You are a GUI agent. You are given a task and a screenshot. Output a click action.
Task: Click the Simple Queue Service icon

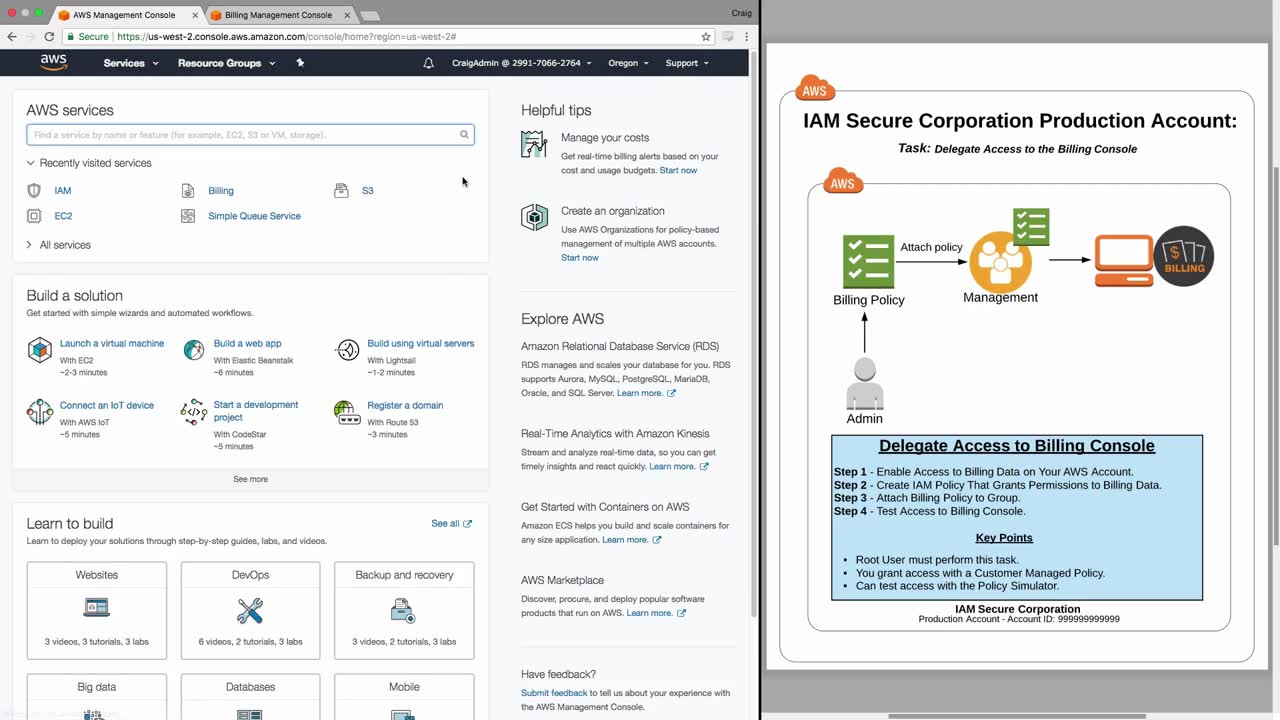click(188, 216)
